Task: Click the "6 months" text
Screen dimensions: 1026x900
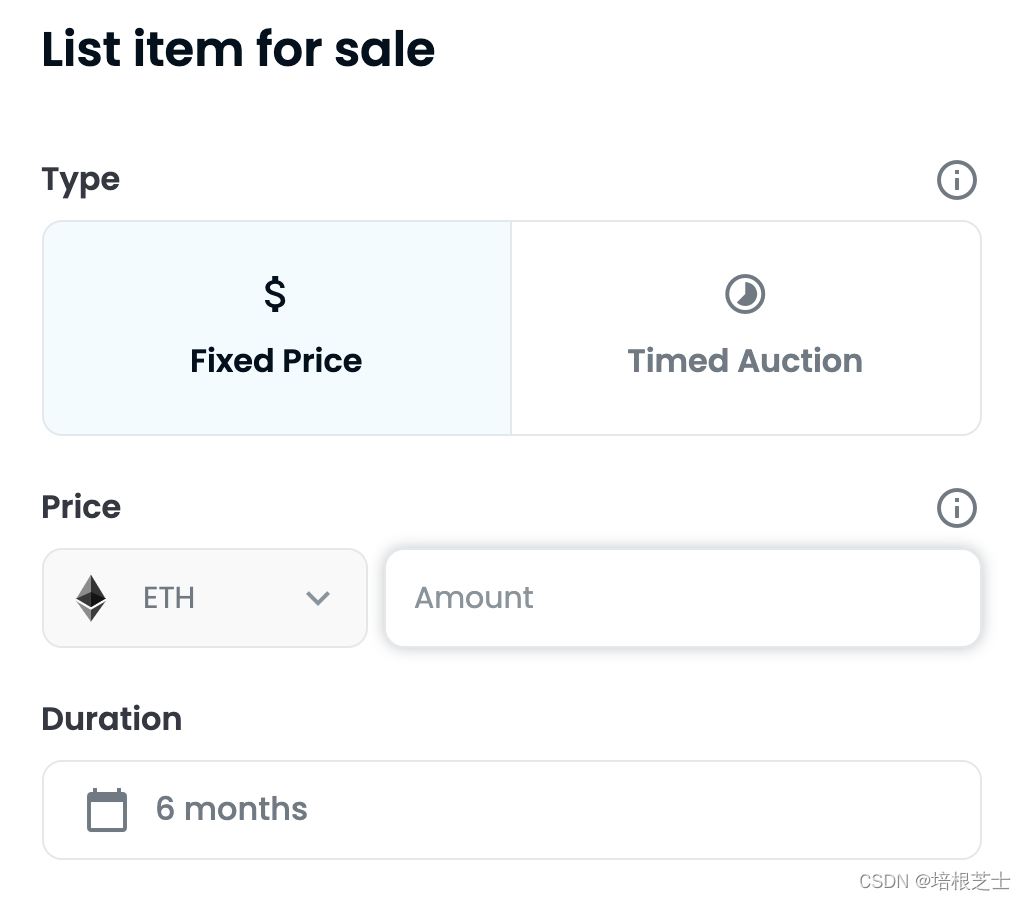Action: (231, 809)
